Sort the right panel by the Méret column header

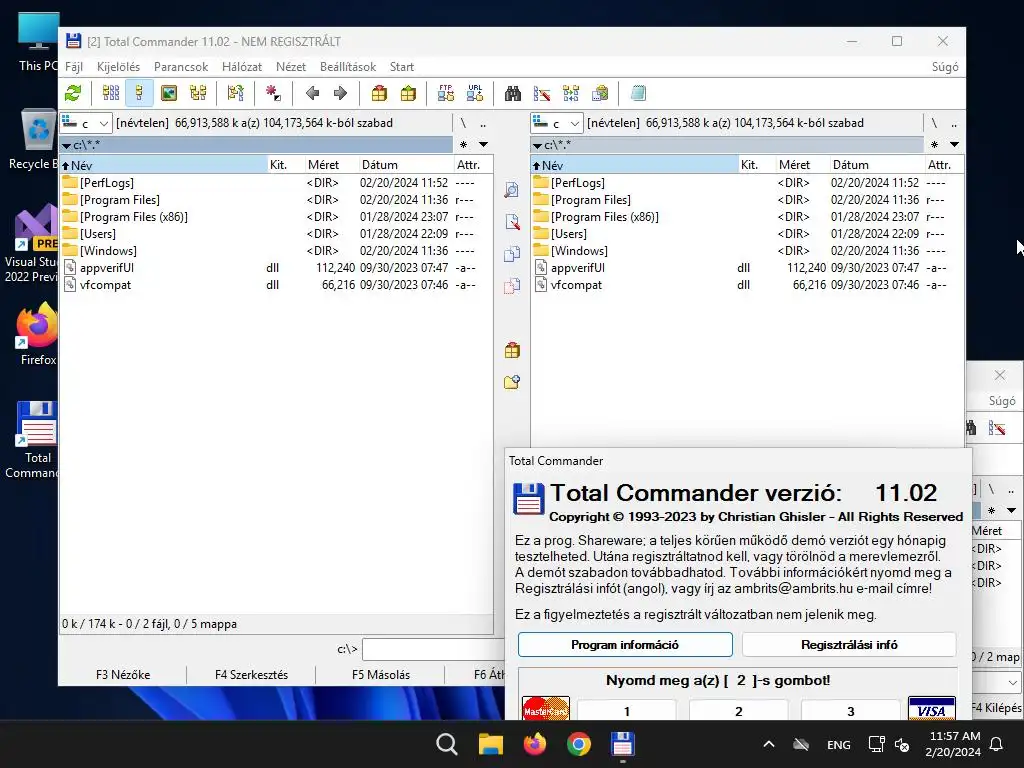802,165
